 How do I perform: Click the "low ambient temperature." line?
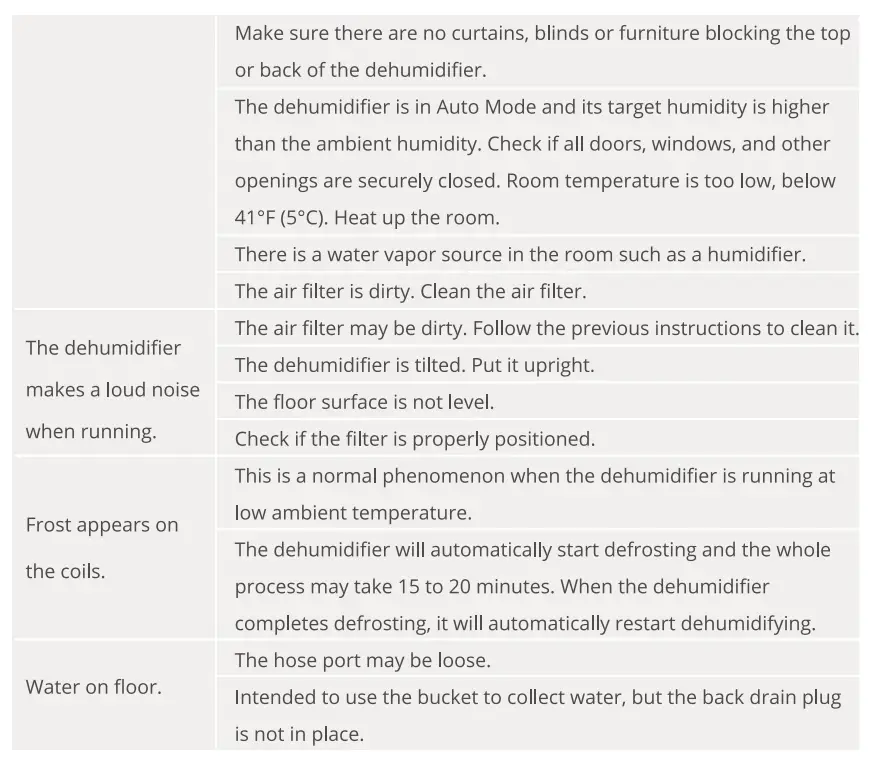pyautogui.click(x=352, y=513)
